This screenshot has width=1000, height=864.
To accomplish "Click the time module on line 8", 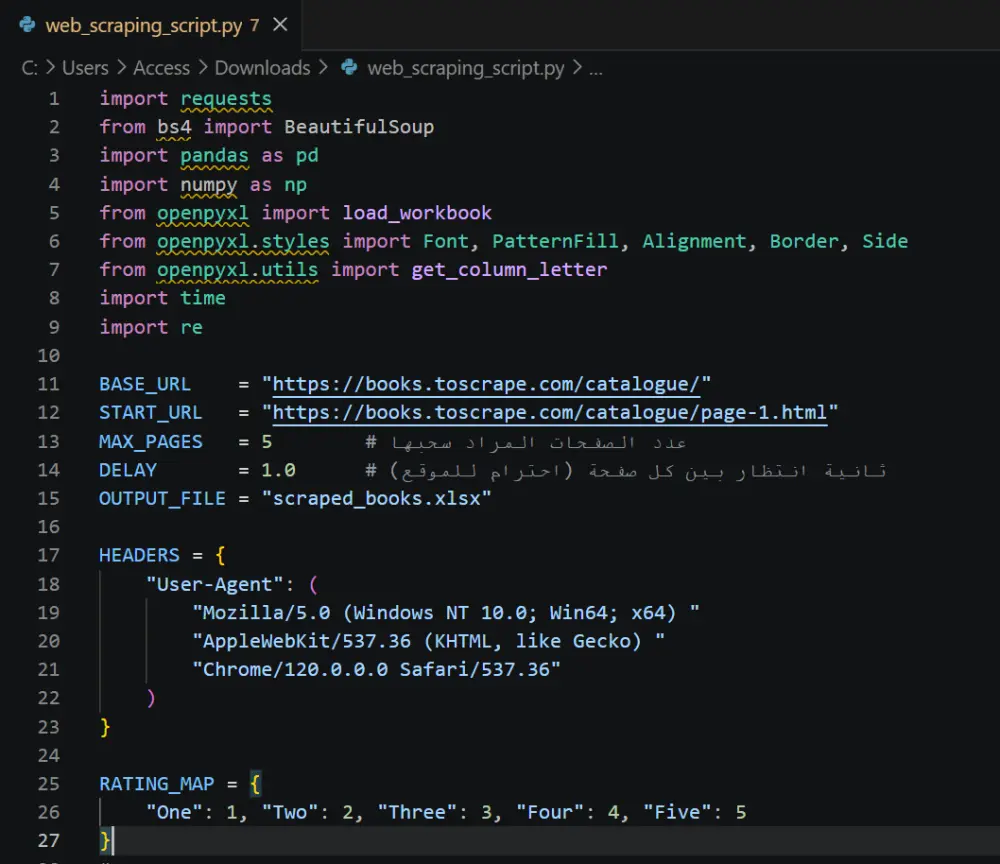I will 203,298.
